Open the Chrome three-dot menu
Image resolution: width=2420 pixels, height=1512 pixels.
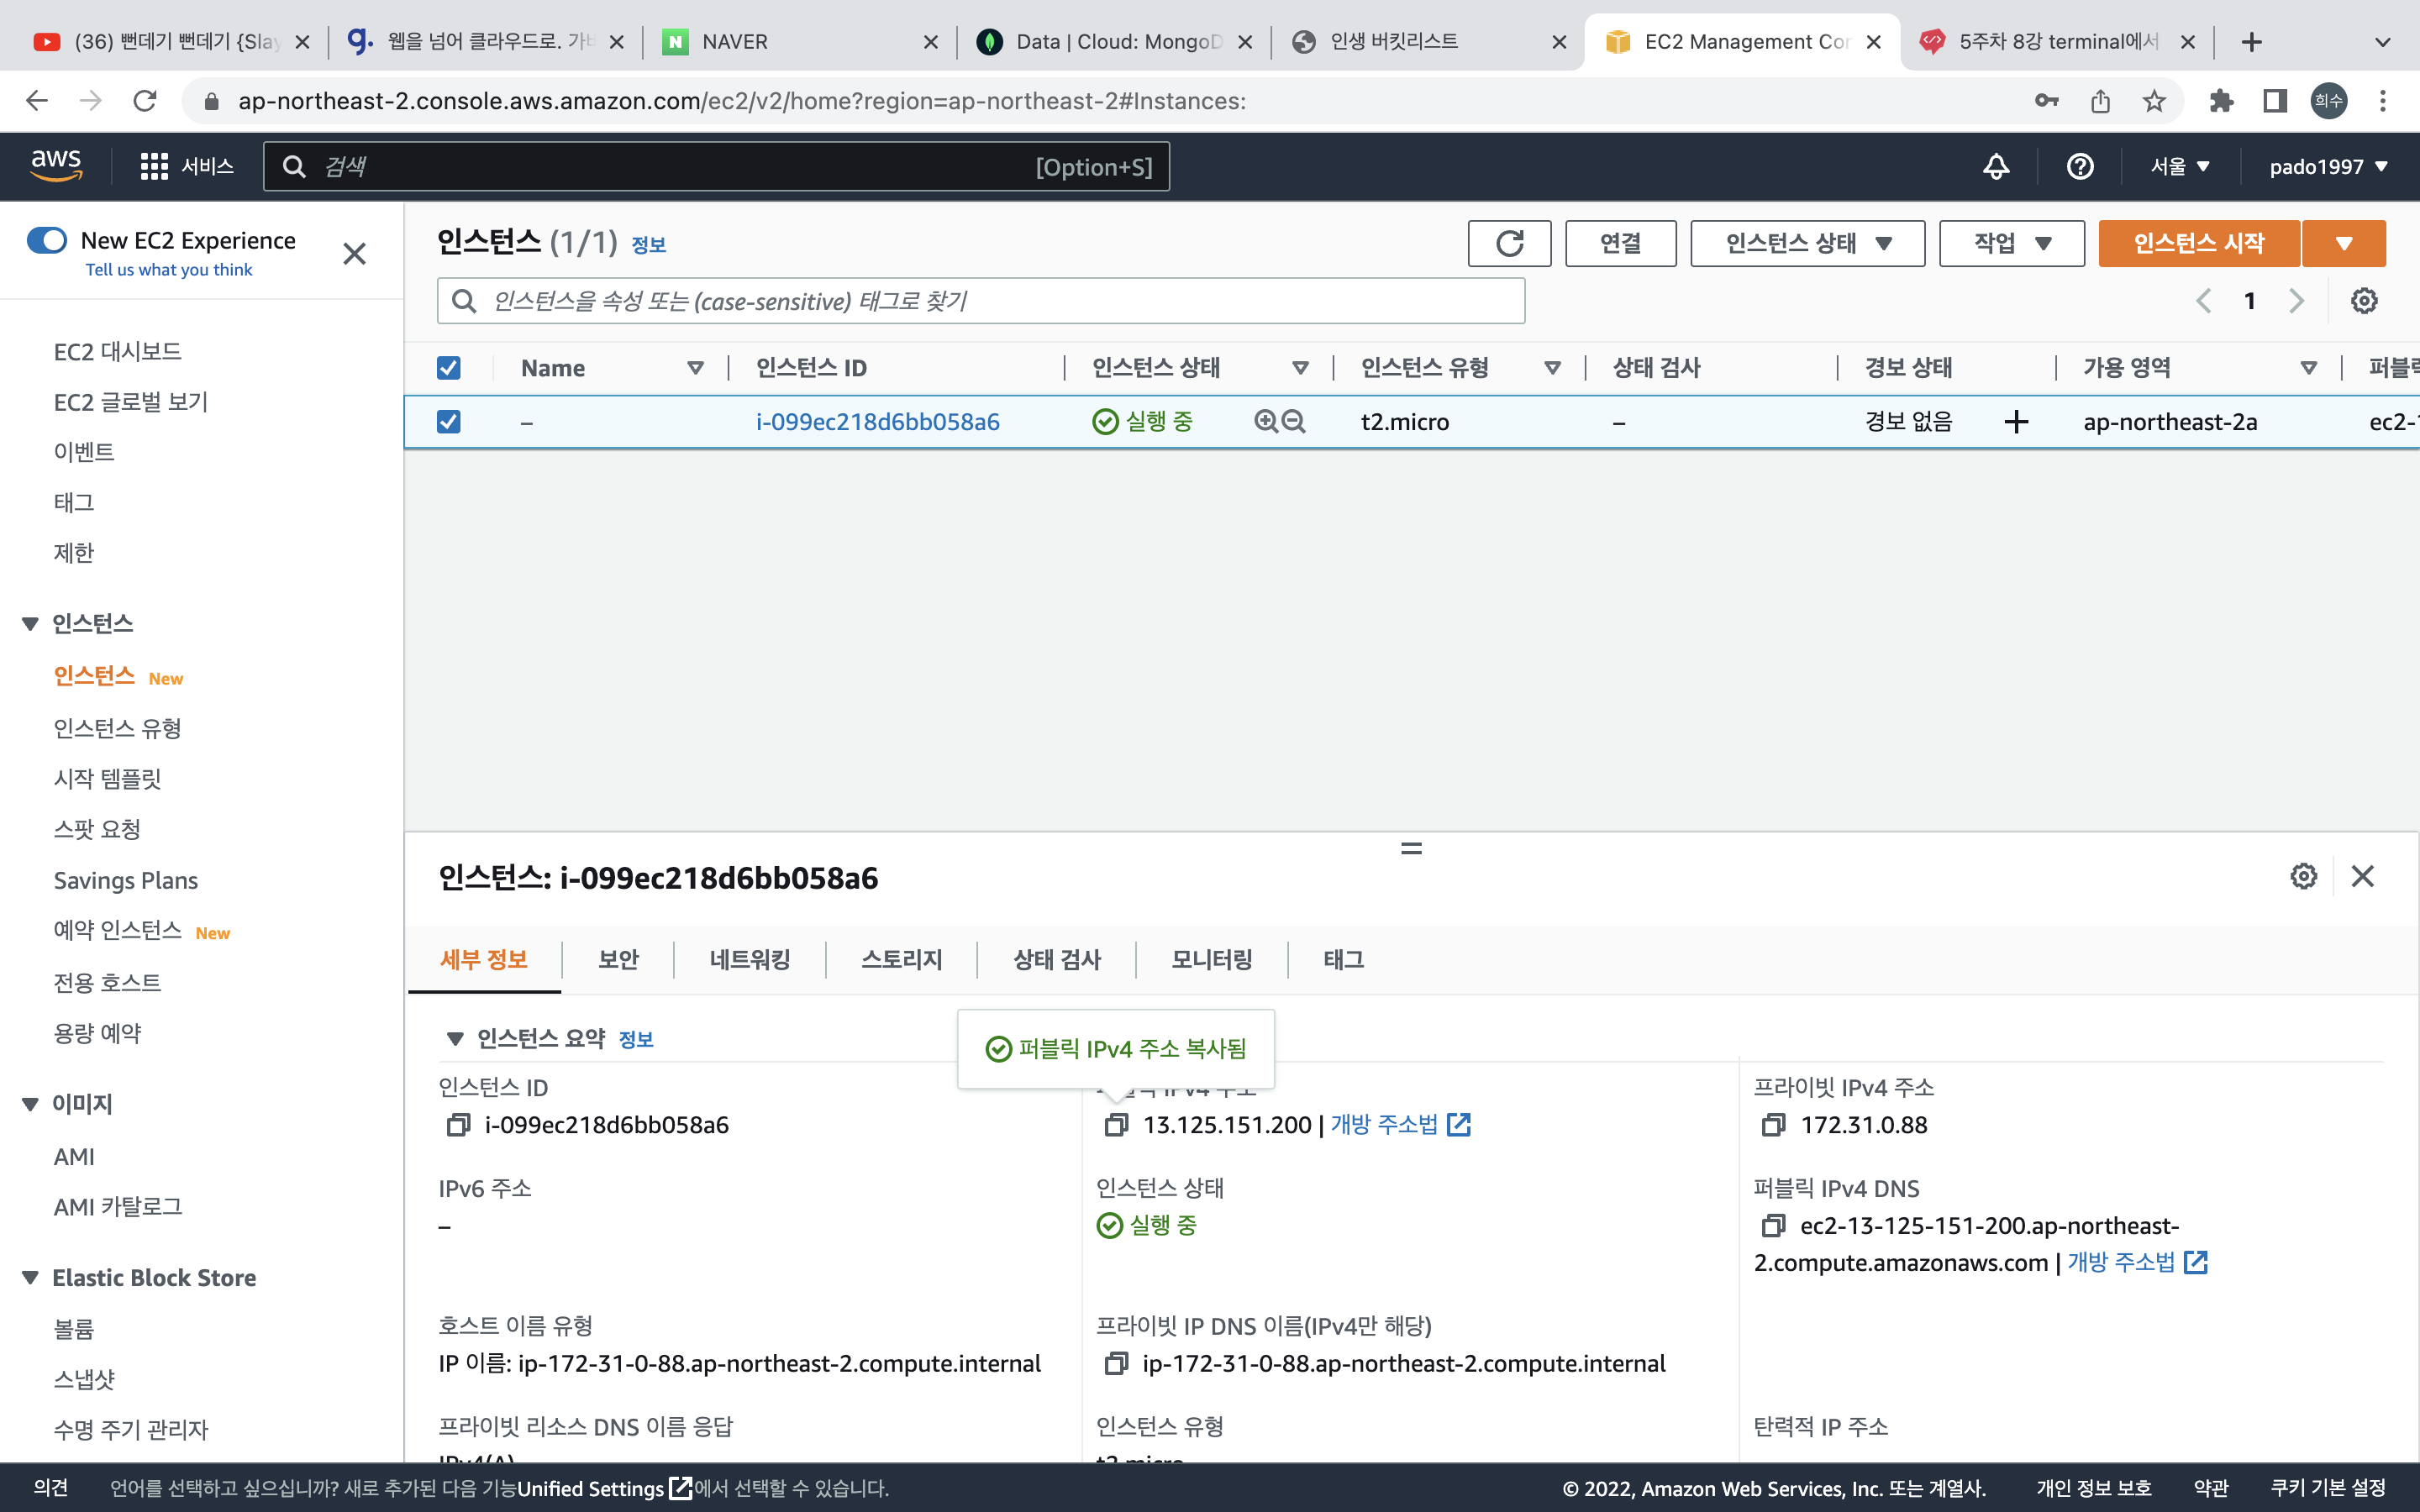pos(2383,101)
